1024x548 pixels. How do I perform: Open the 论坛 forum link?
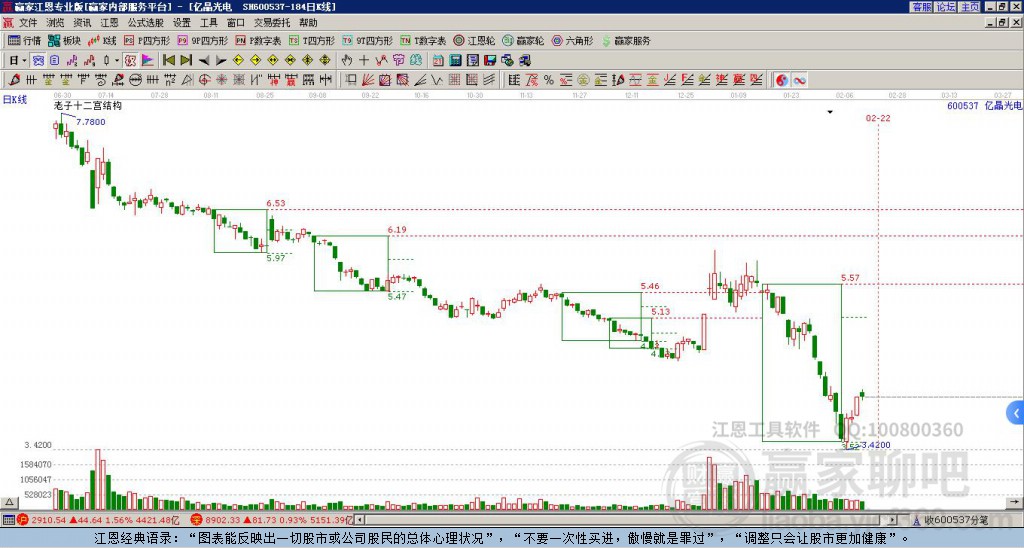tap(946, 7)
